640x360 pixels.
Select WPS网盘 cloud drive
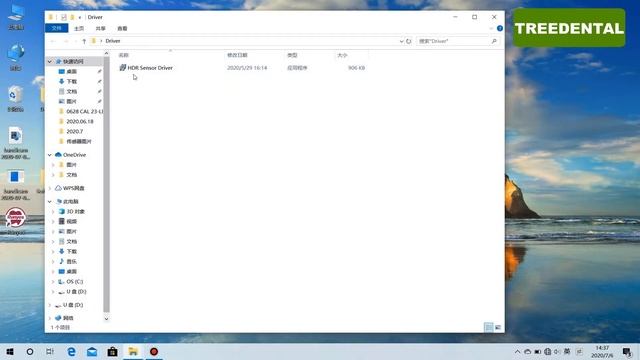73,188
